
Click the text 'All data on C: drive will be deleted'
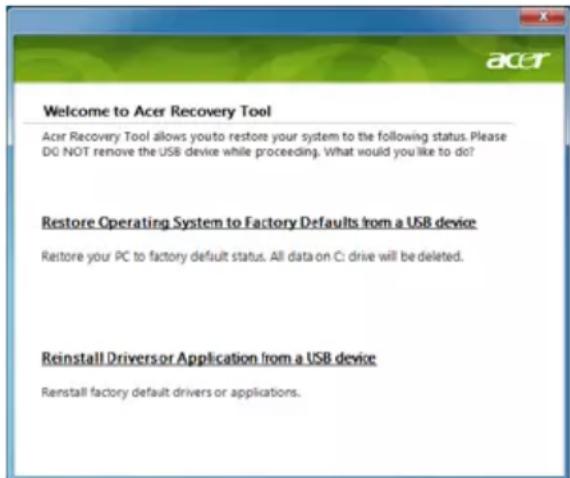coord(366,257)
